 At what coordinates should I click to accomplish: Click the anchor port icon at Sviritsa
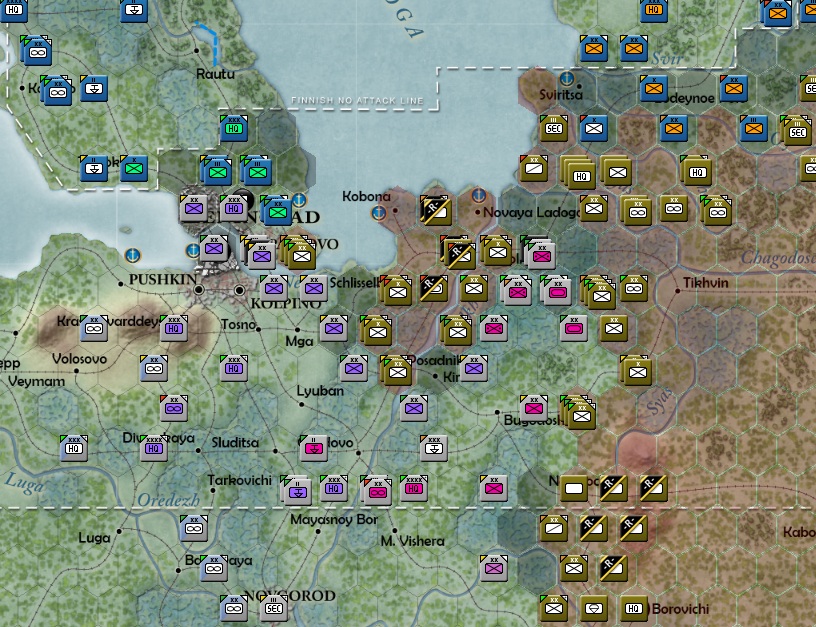tap(566, 79)
